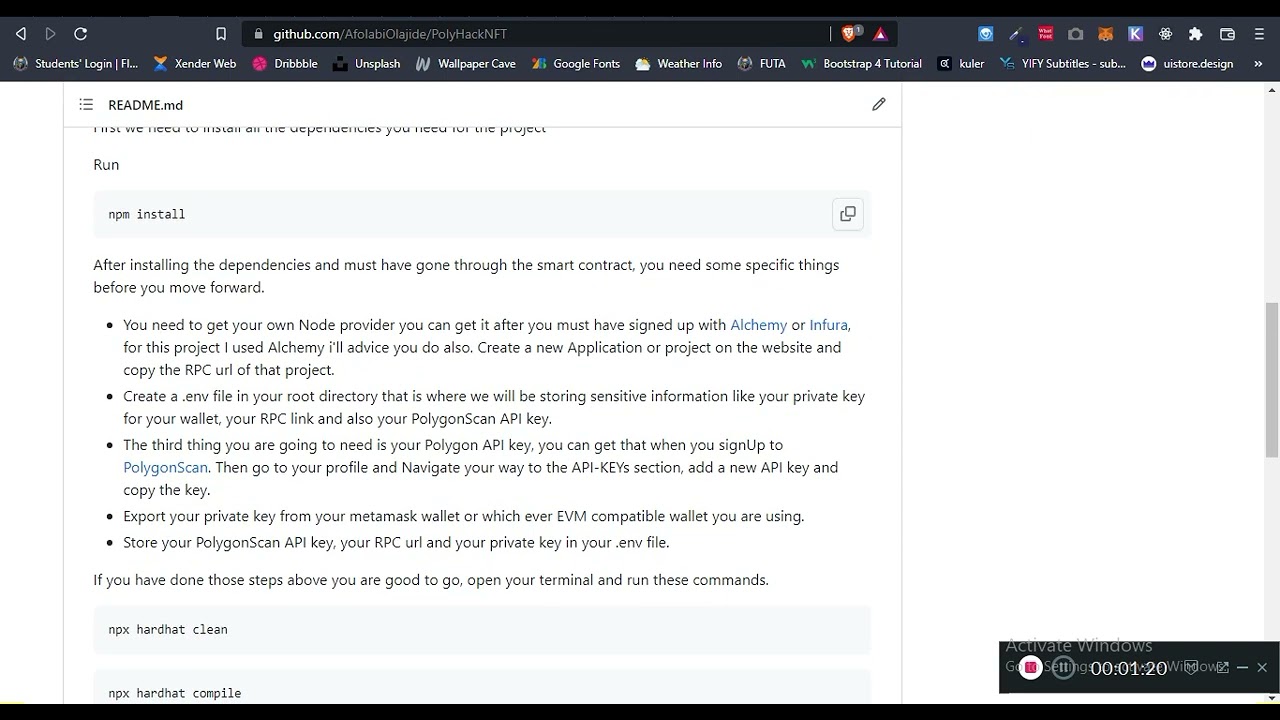Open the Students' Login bookmark
This screenshot has height=720, width=1280.
click(76, 63)
